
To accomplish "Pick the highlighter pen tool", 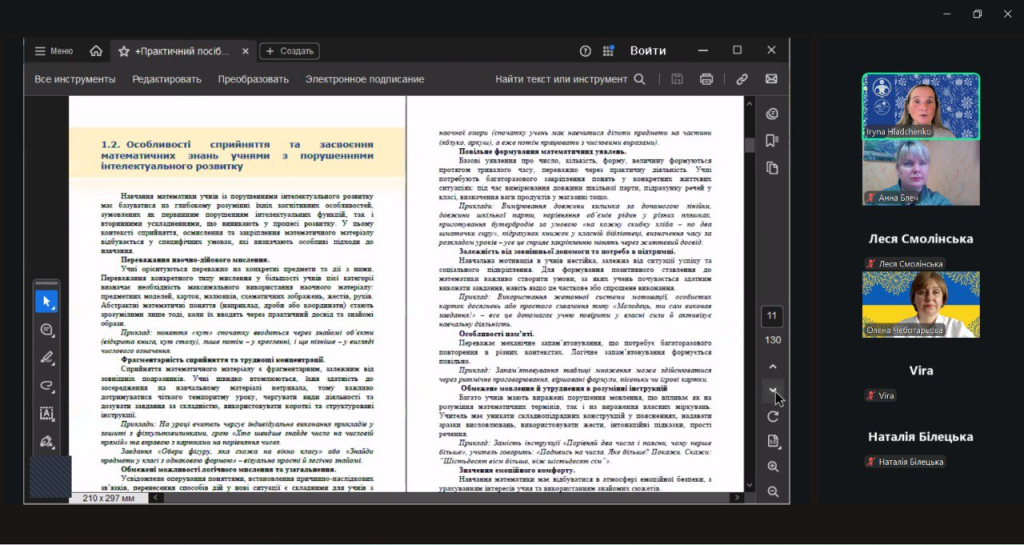I will click(47, 357).
